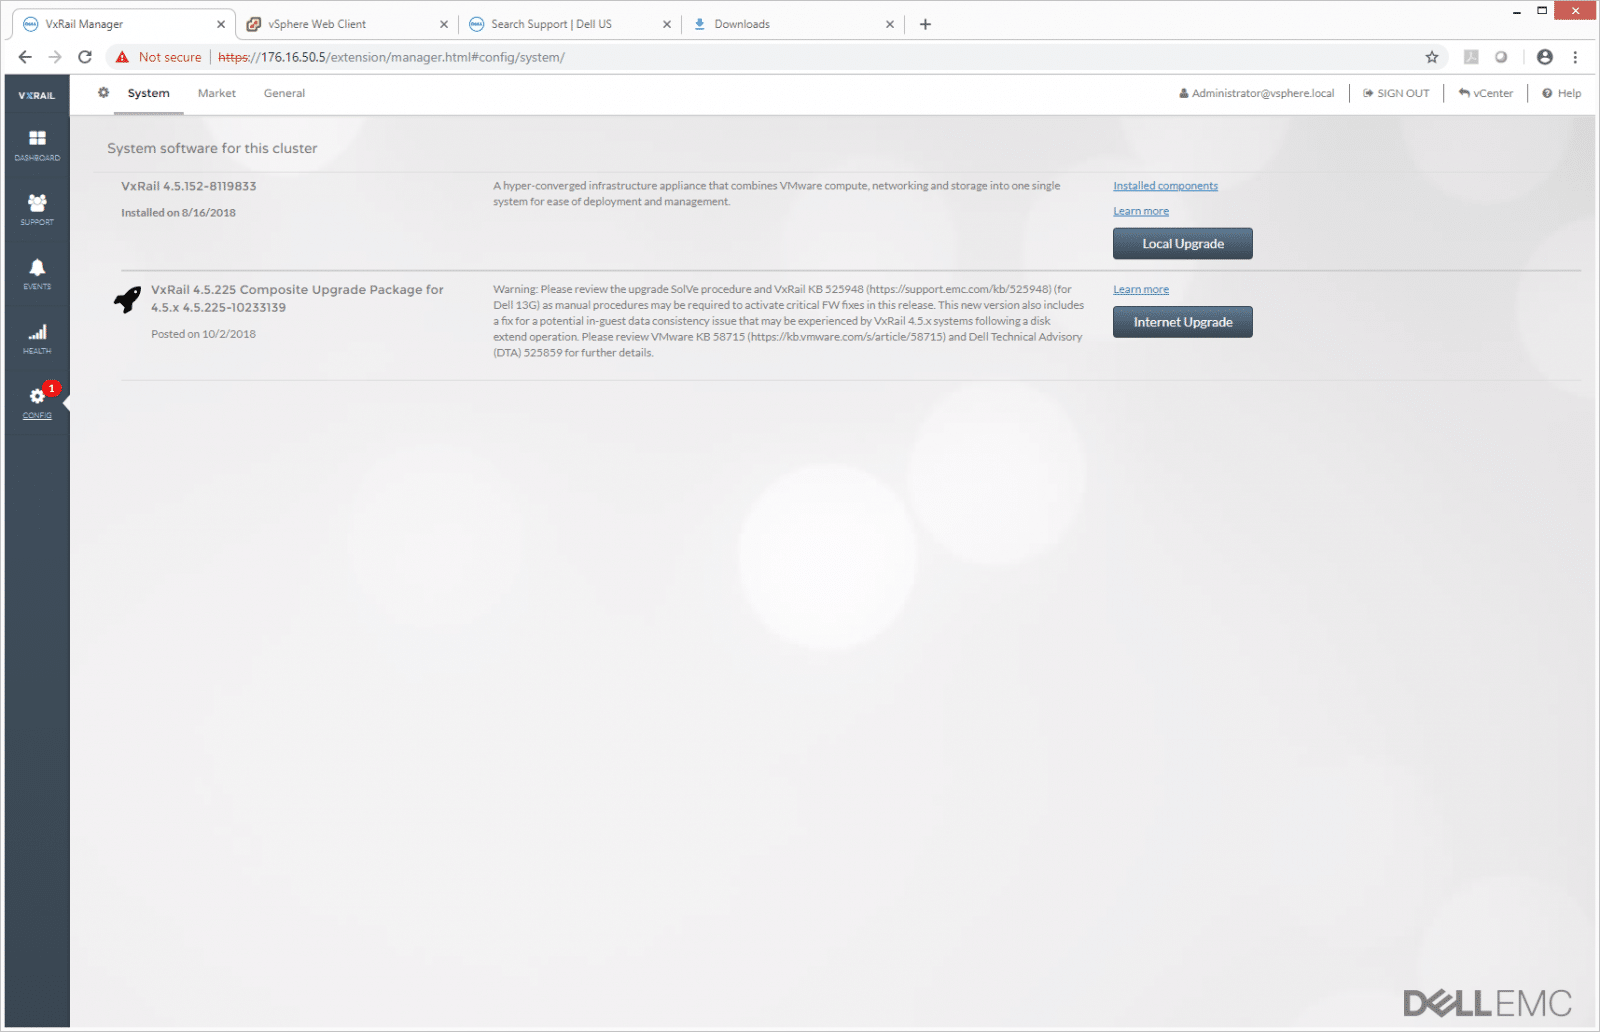
Task: Close the VxRail Manager tab
Action: [221, 24]
